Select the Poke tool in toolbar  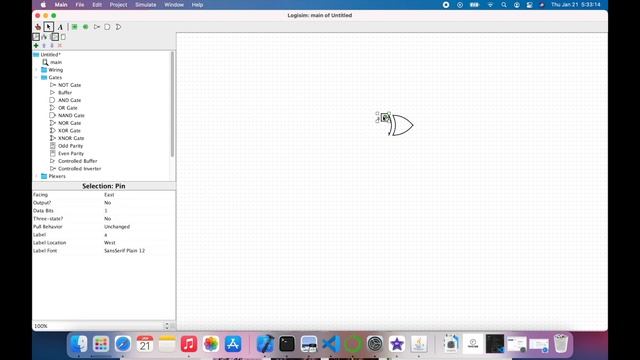38,27
